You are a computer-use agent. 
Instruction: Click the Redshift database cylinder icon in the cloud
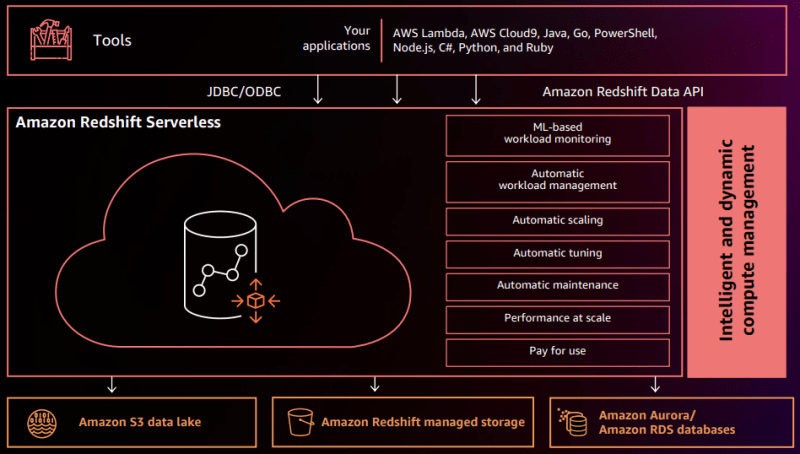tap(220, 265)
